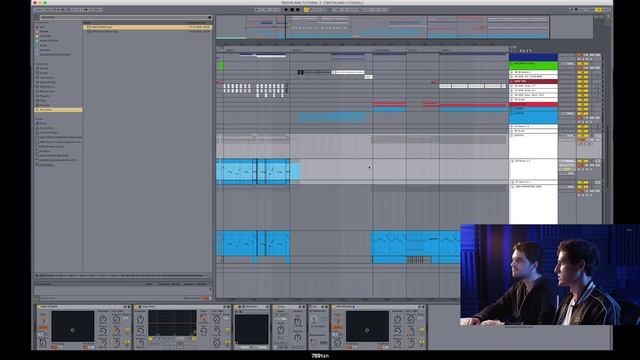Start playback with the transport Play button
640x360 pixels.
pos(286,9)
